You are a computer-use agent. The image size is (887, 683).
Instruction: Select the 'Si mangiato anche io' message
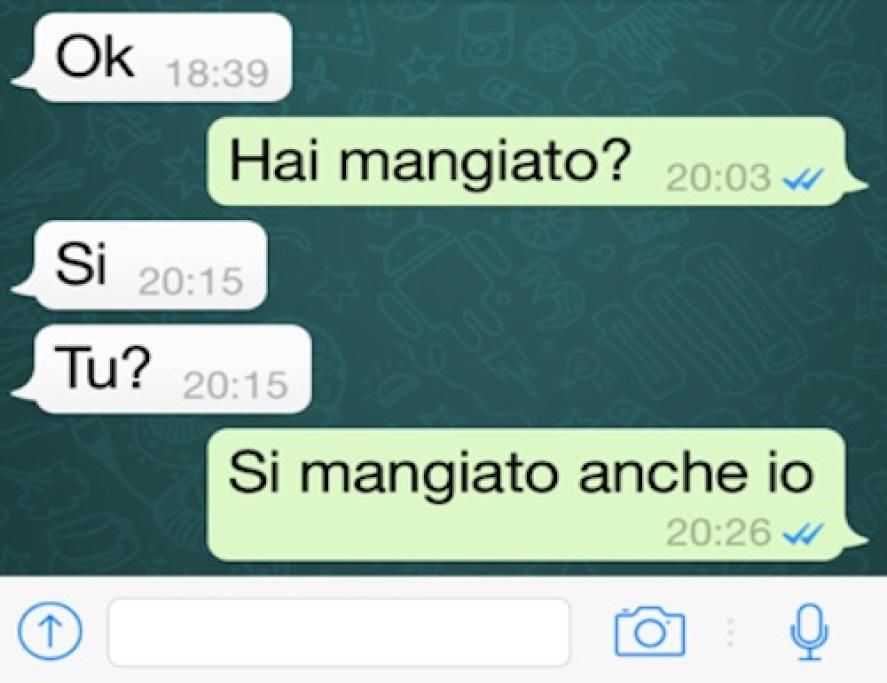(536, 495)
